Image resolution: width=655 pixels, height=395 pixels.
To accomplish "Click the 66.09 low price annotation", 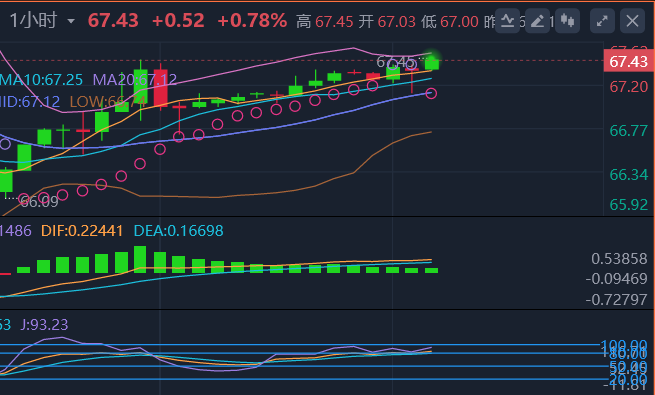I will coord(39,202).
